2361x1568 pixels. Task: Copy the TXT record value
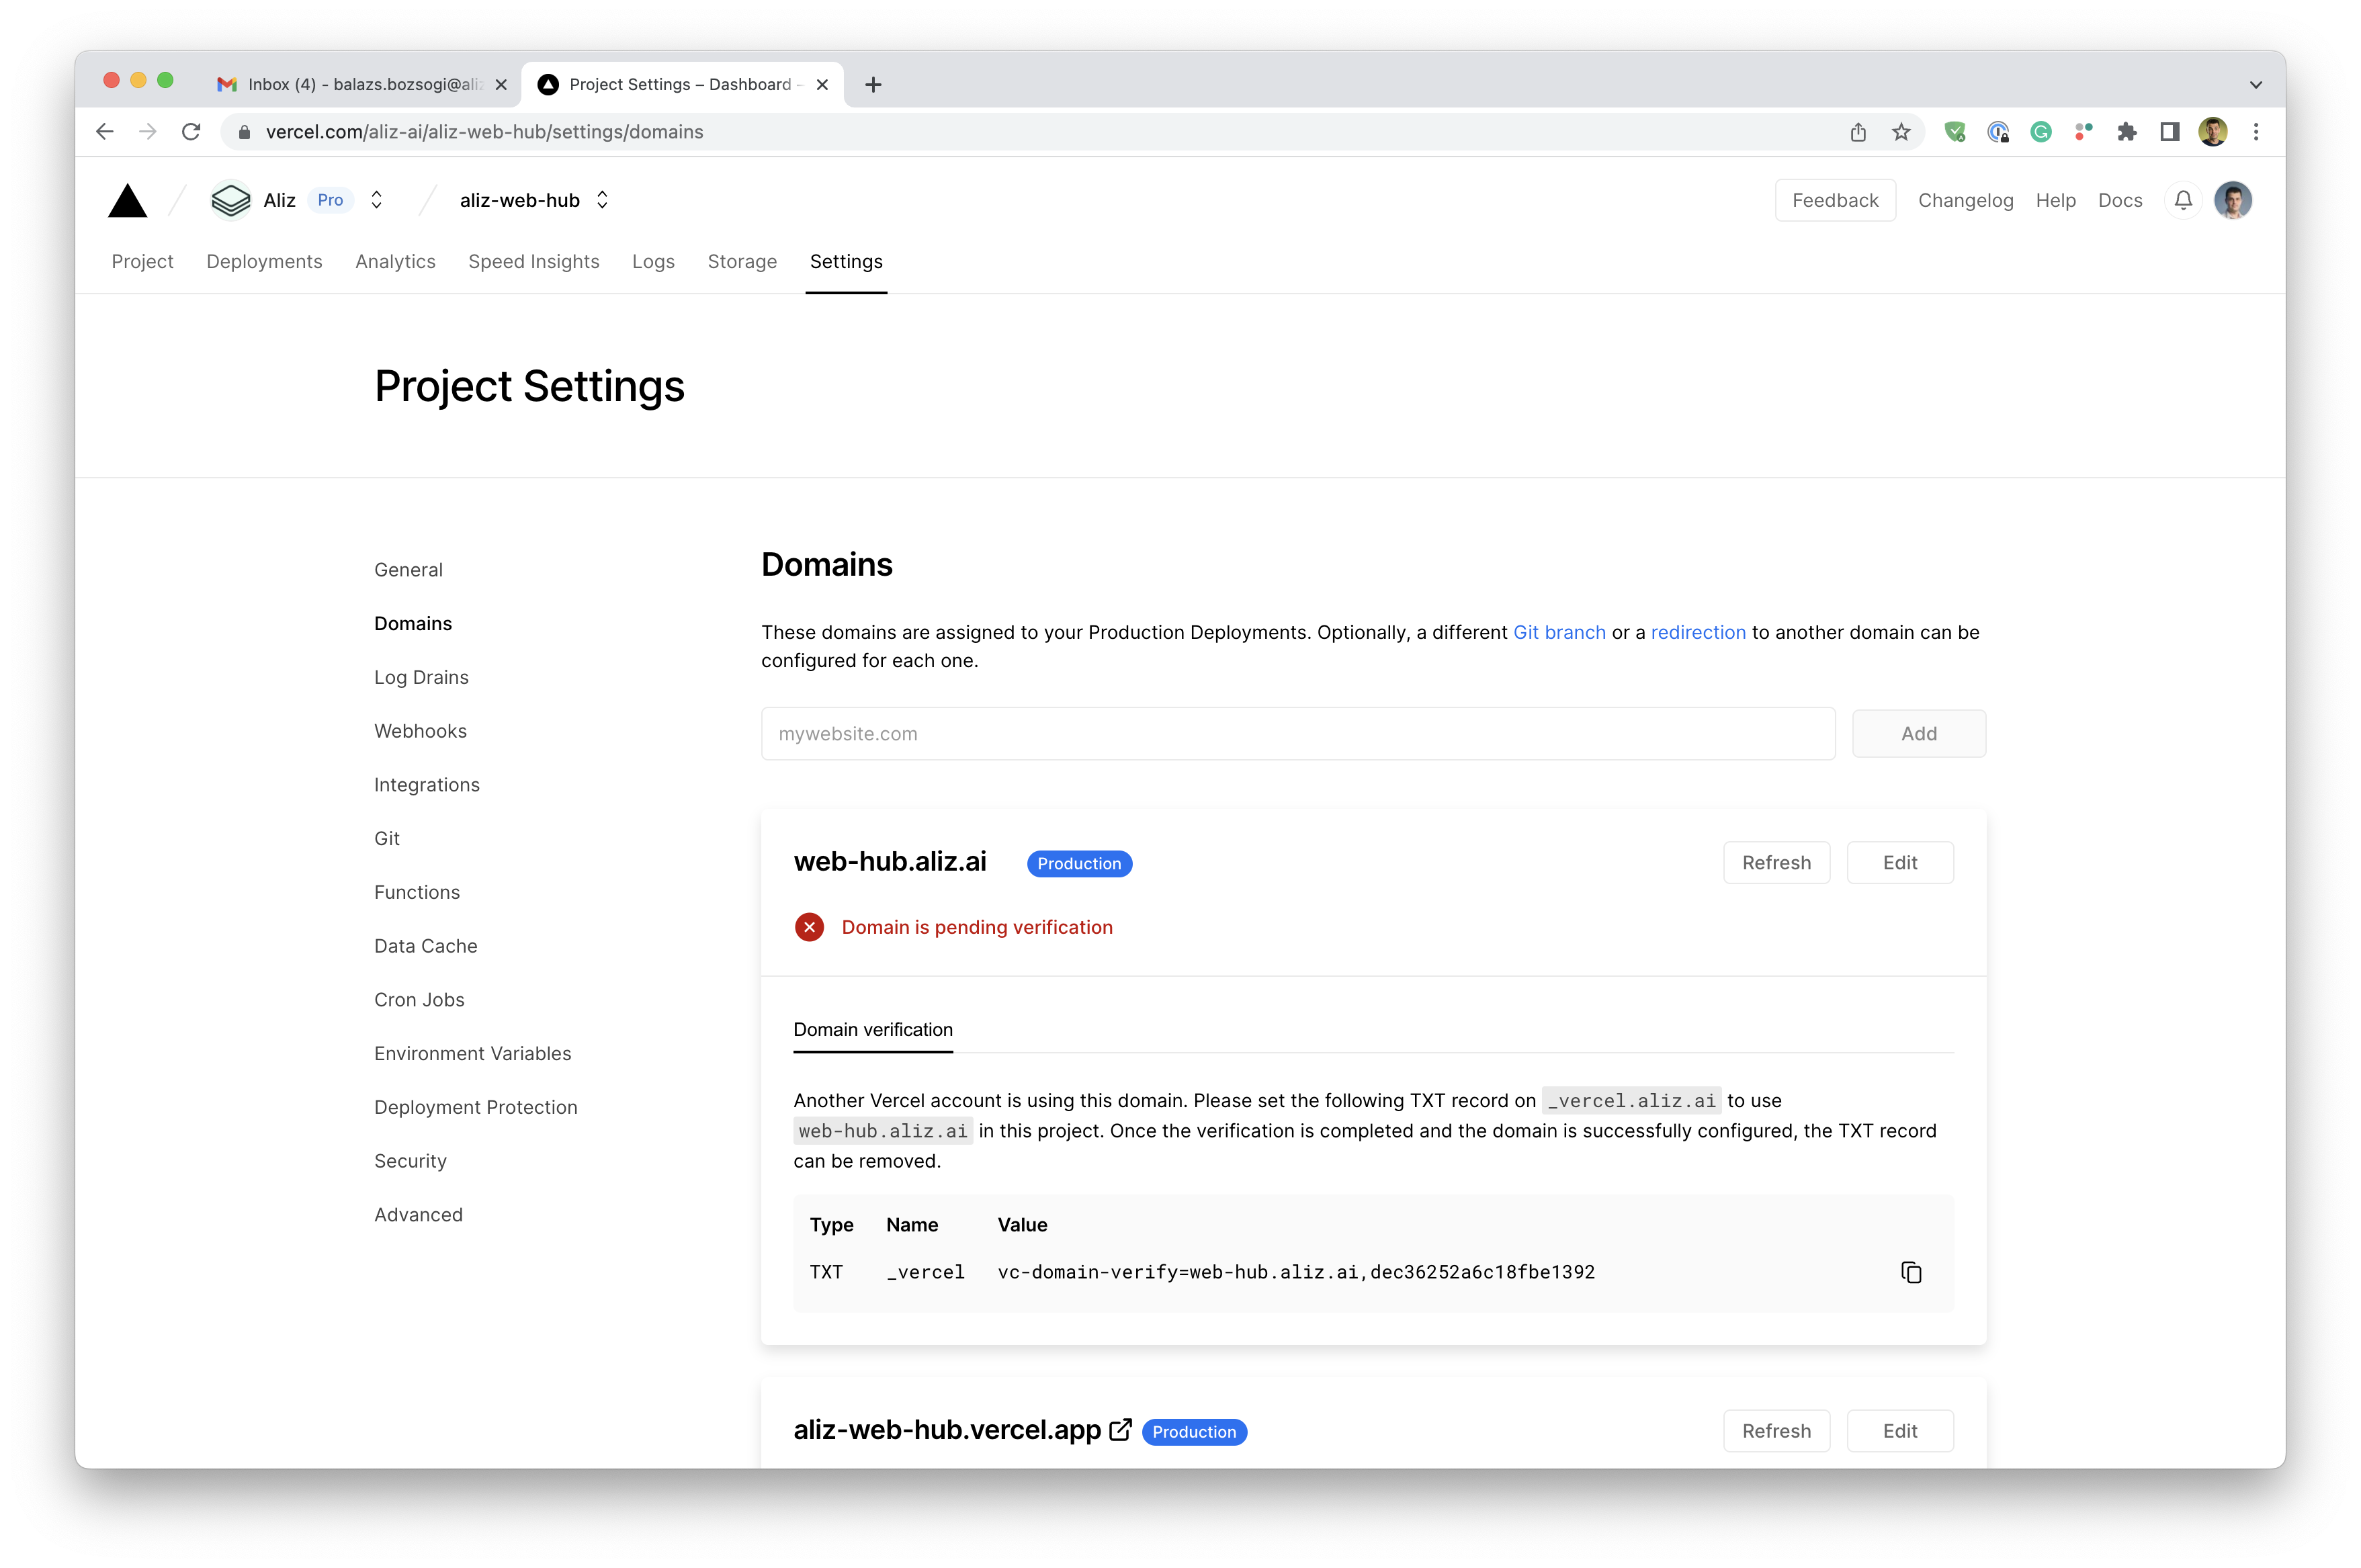1910,1272
